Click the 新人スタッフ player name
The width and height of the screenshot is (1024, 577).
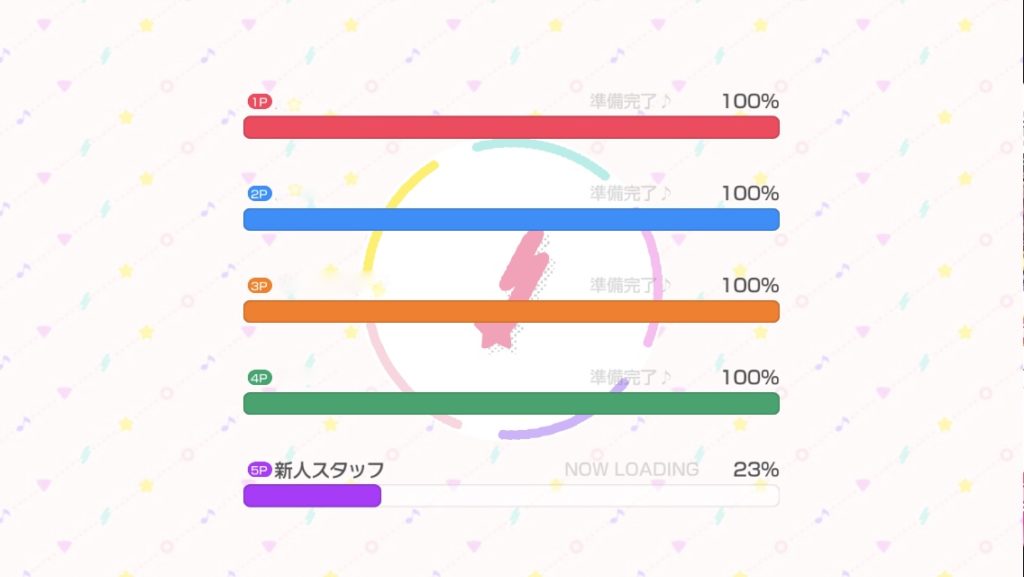coord(329,470)
